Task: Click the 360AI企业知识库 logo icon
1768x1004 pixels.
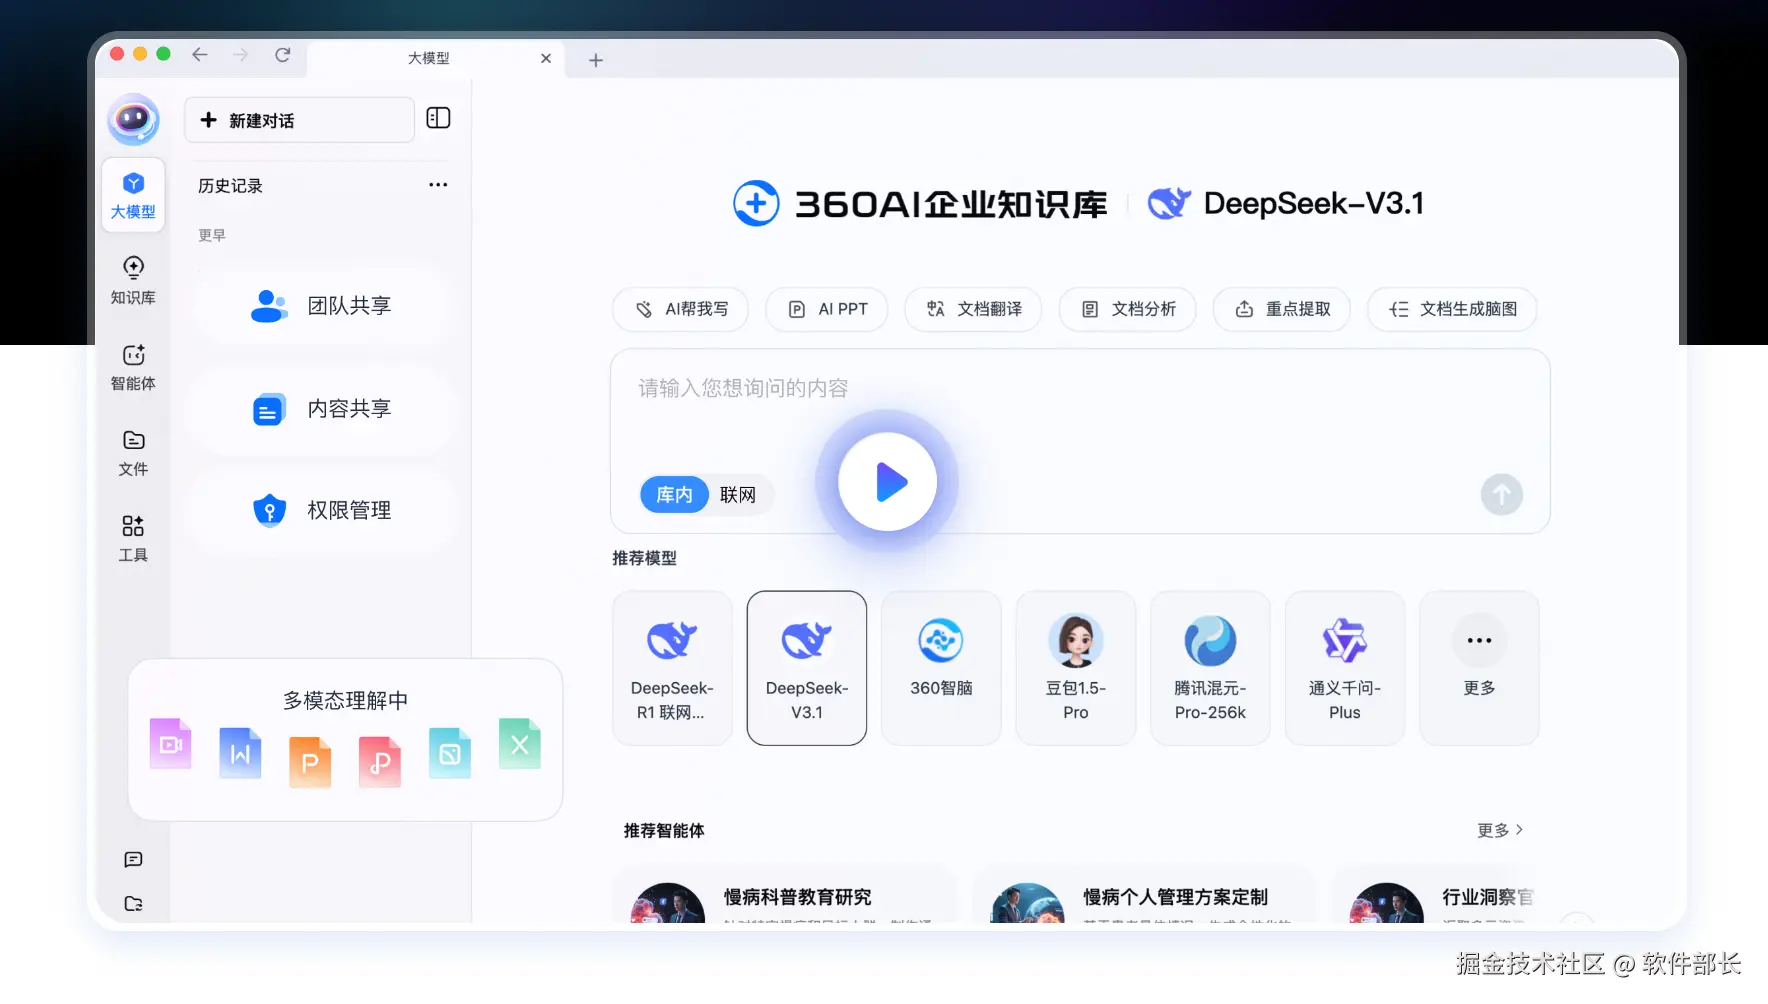Action: pos(756,203)
